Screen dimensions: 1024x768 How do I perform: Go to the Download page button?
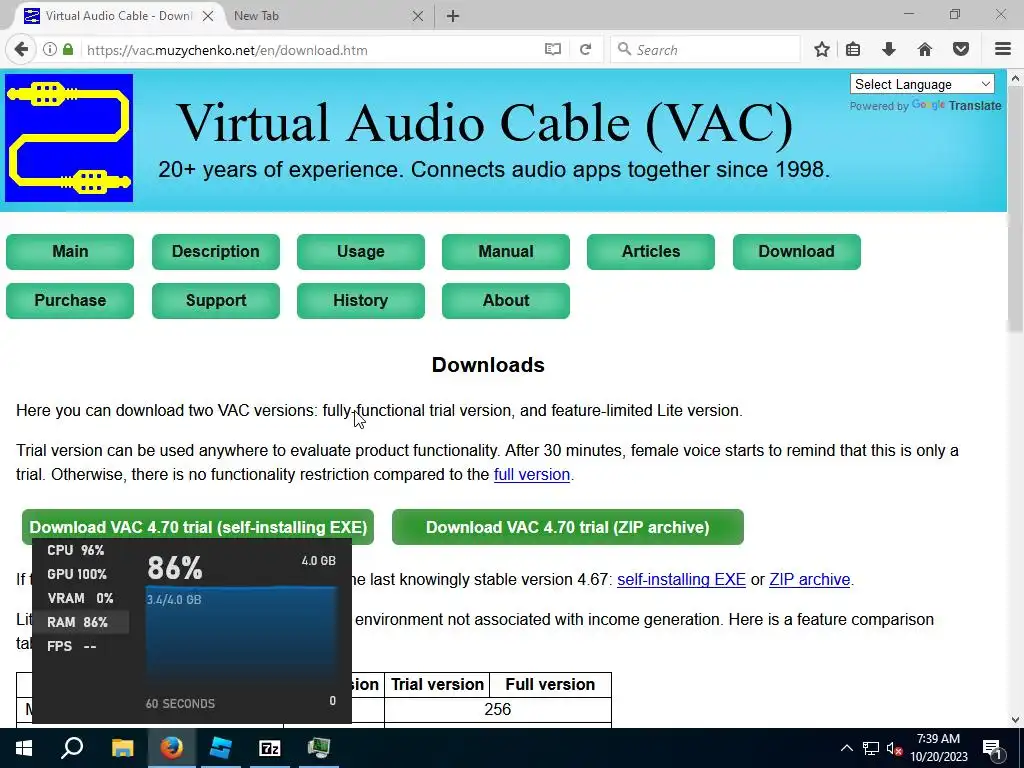797,251
